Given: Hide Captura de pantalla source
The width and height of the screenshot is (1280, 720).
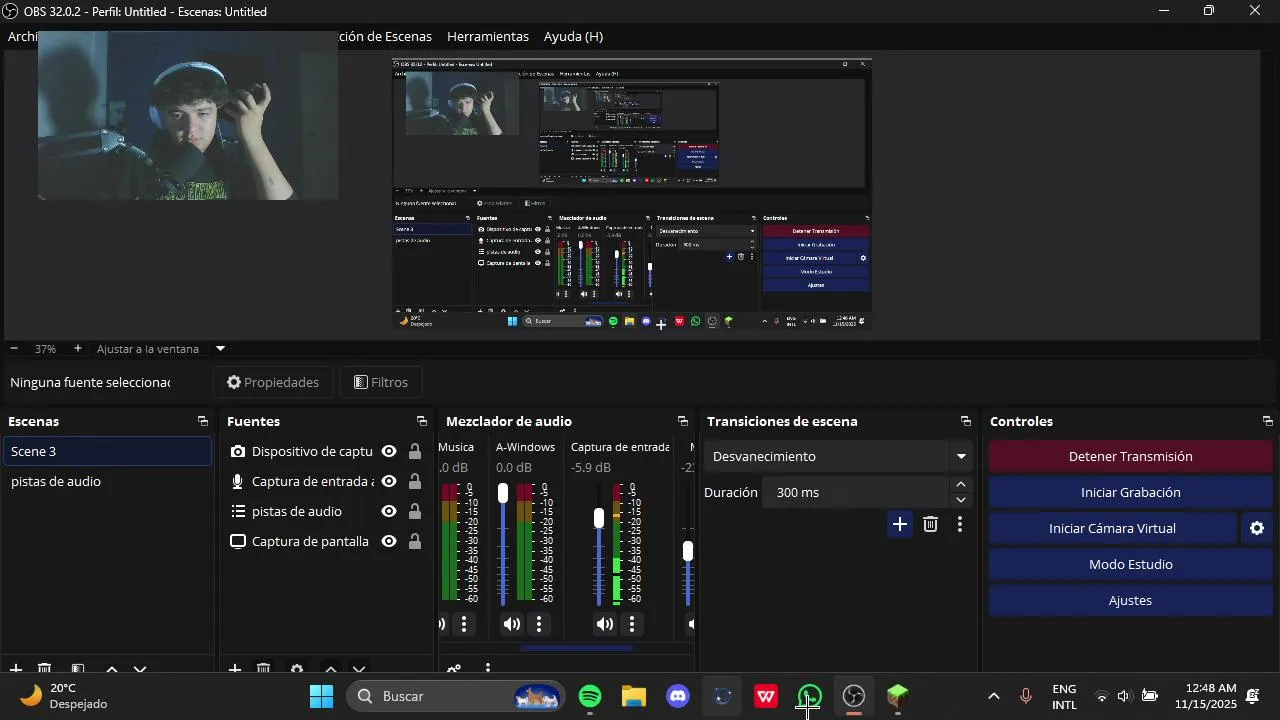Looking at the screenshot, I should pyautogui.click(x=389, y=541).
